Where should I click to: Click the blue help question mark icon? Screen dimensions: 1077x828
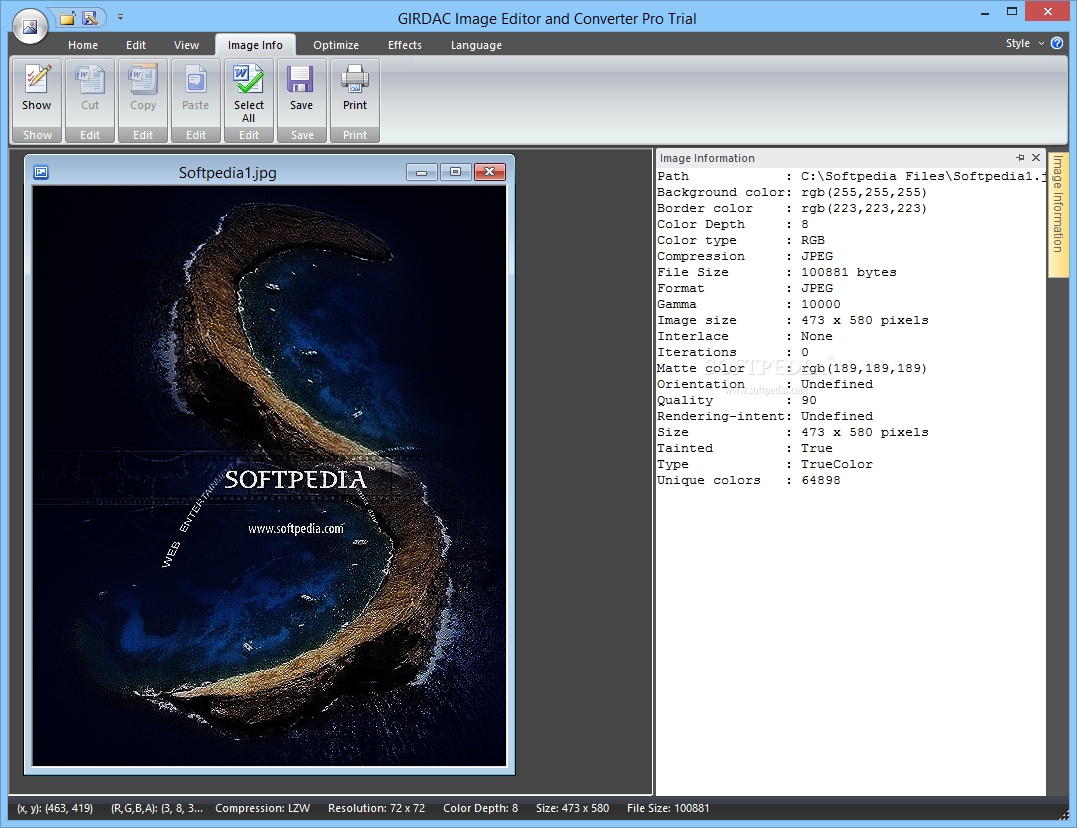(x=1057, y=43)
